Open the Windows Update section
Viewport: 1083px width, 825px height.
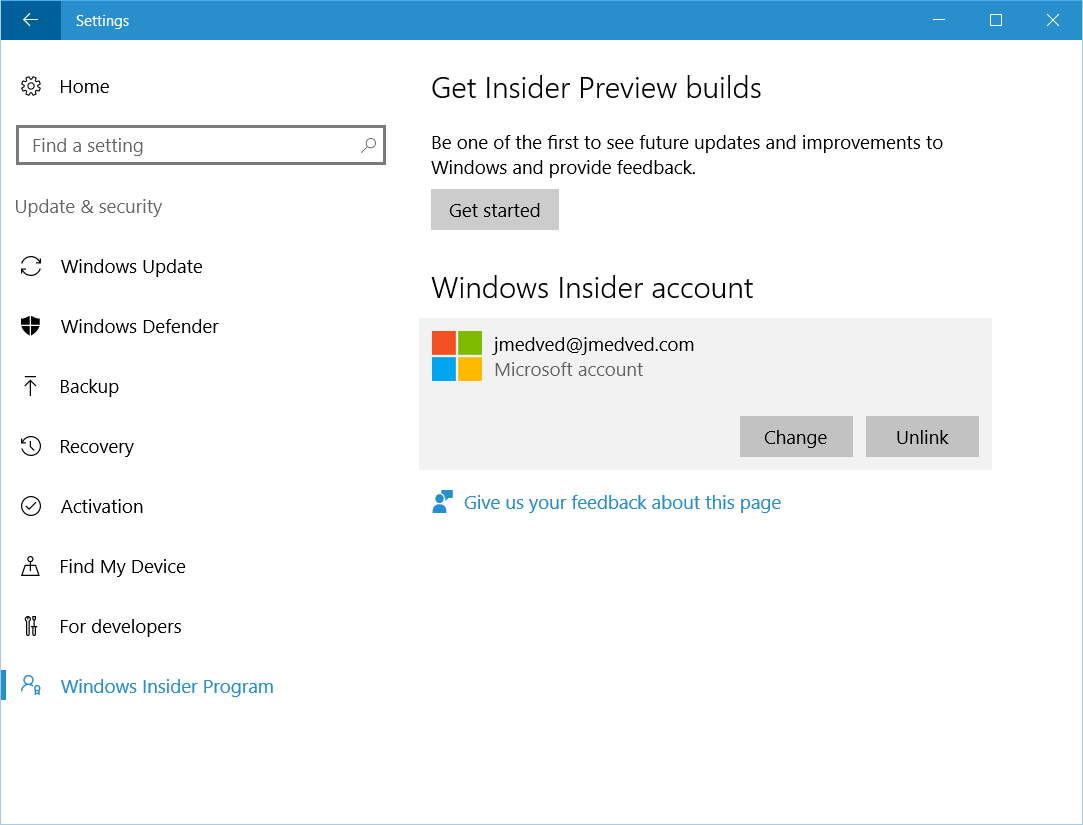tap(131, 267)
